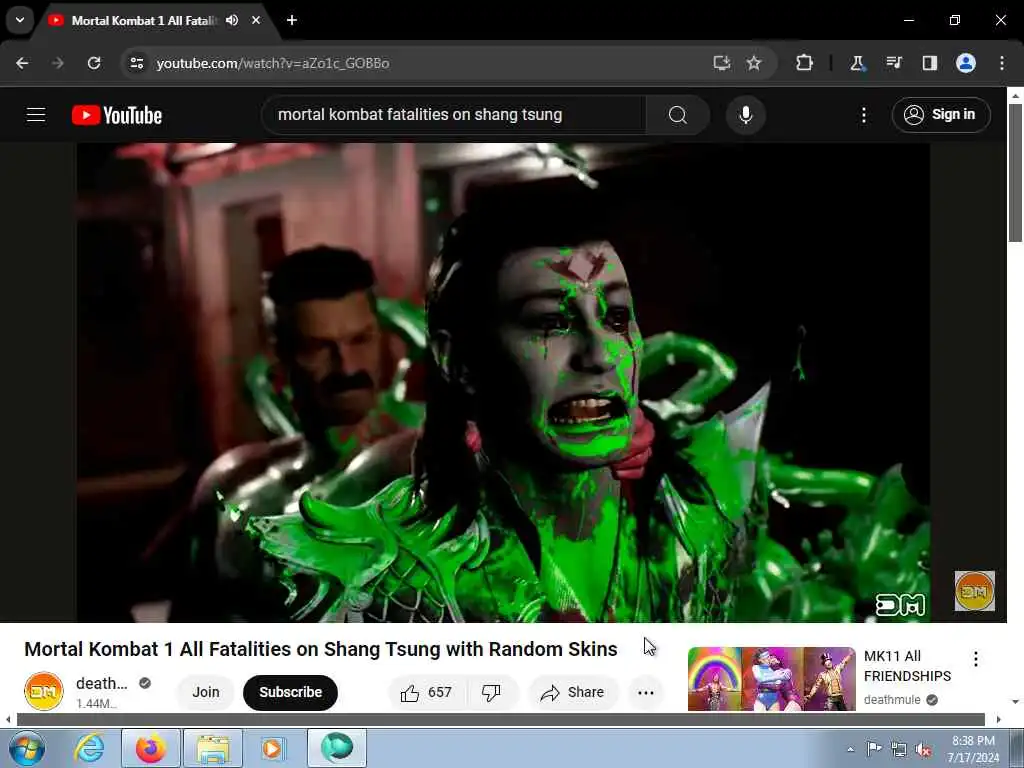
Task: Open the media player taskbar icon
Action: pyautogui.click(x=274, y=748)
